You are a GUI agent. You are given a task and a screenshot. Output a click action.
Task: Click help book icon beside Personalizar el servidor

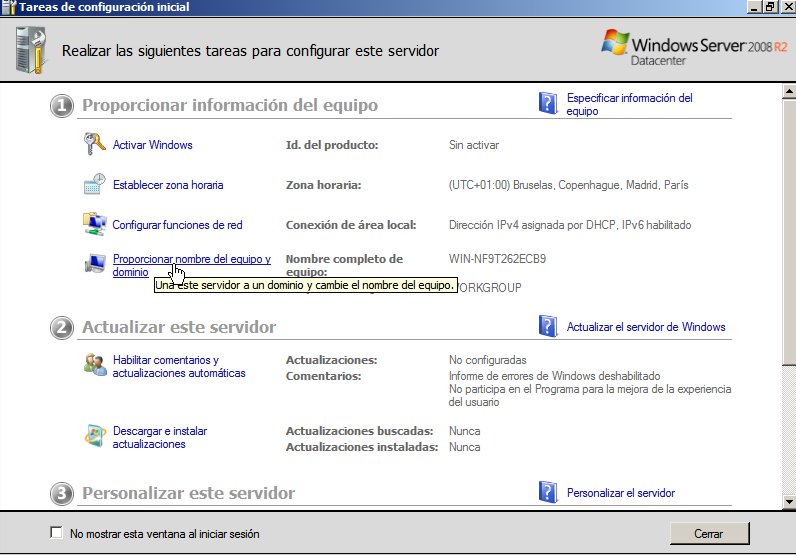click(x=548, y=492)
